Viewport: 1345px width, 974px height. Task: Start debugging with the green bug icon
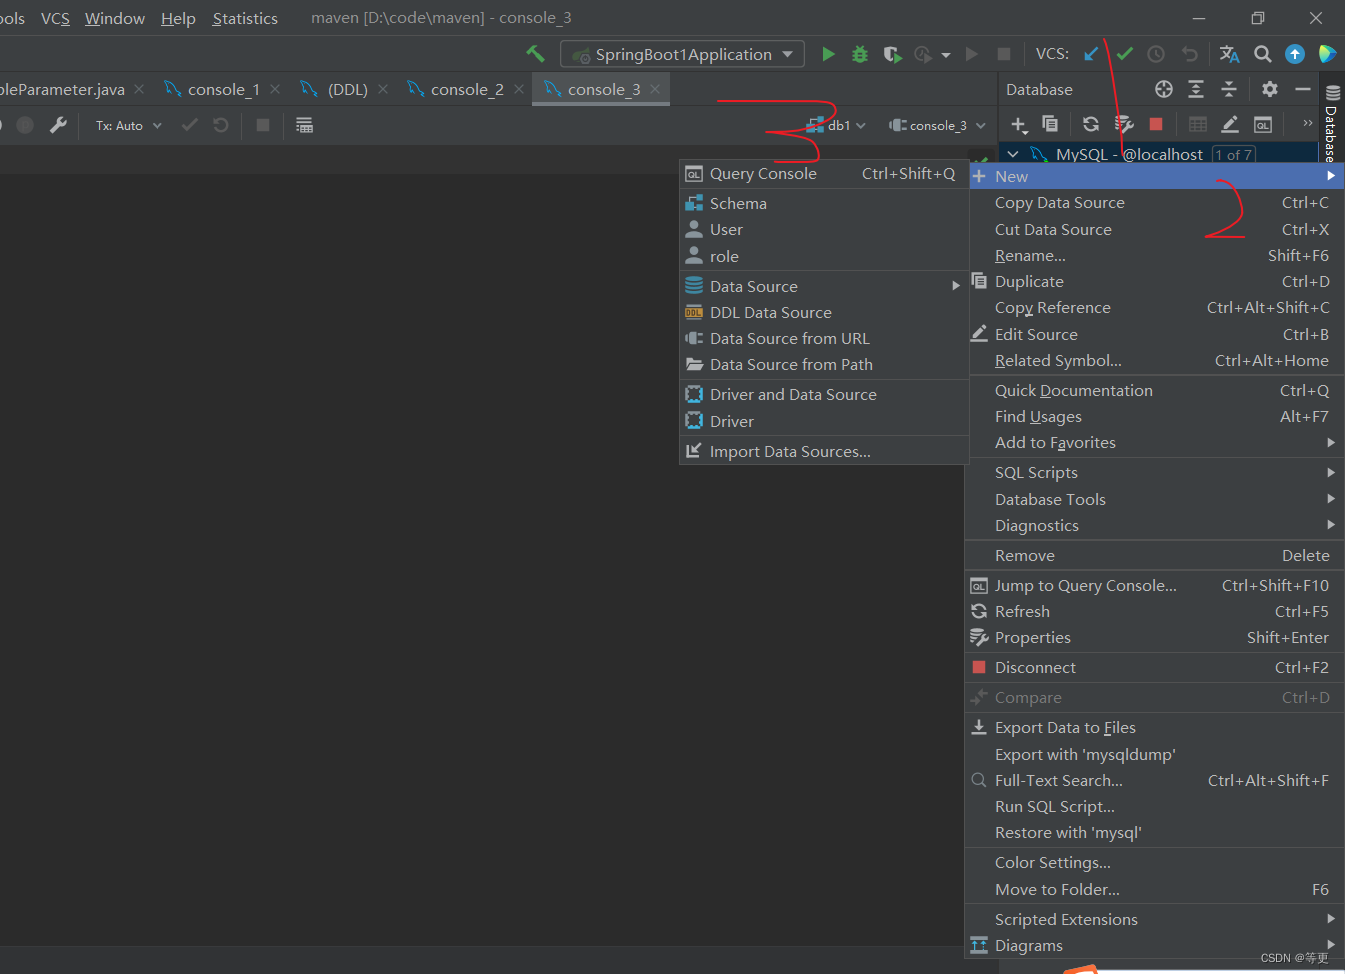click(859, 54)
